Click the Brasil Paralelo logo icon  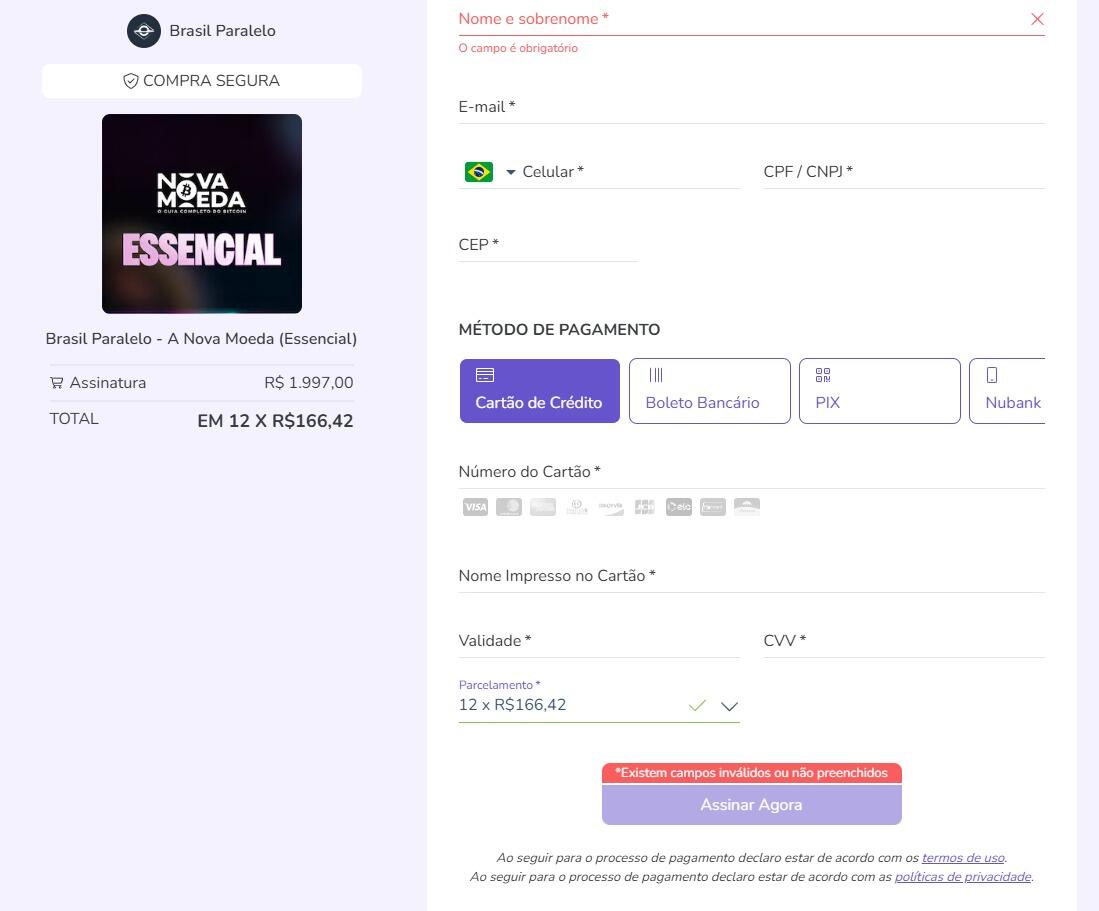(x=144, y=31)
